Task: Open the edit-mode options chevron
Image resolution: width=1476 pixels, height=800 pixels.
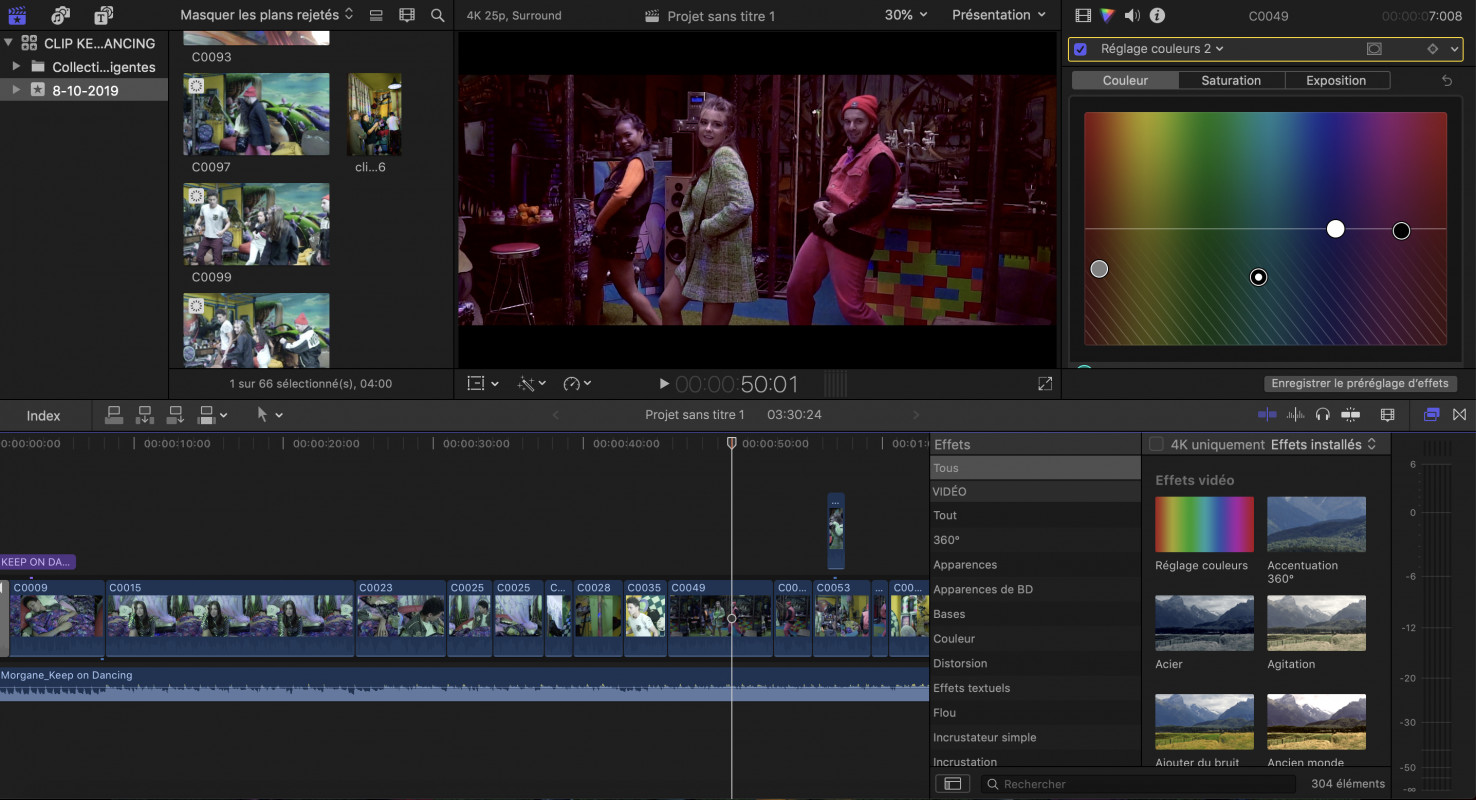Action: click(x=223, y=415)
